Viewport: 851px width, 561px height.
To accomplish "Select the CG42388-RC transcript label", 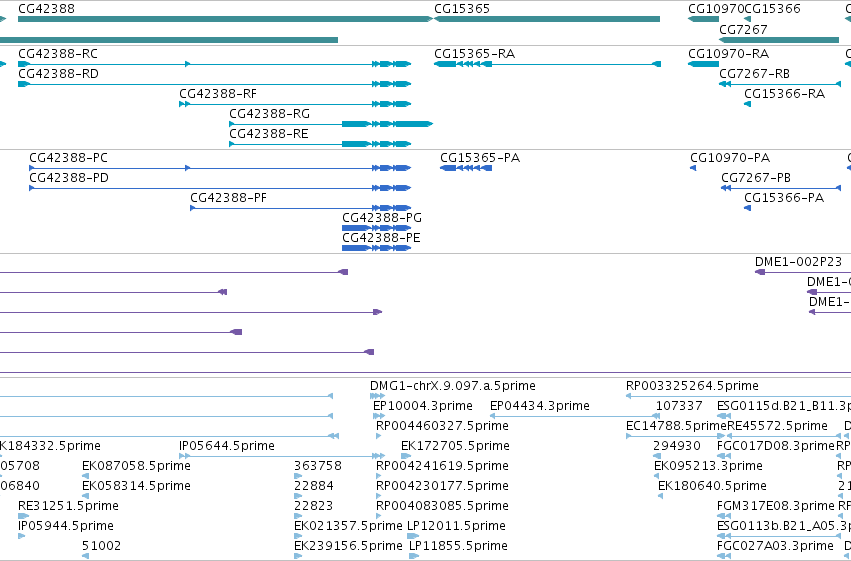I will tap(58, 54).
